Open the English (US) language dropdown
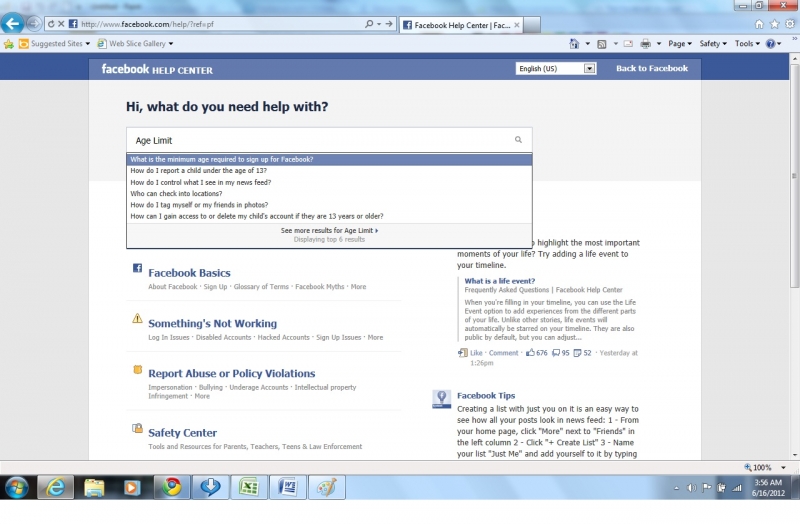The width and height of the screenshot is (800, 524). point(556,69)
